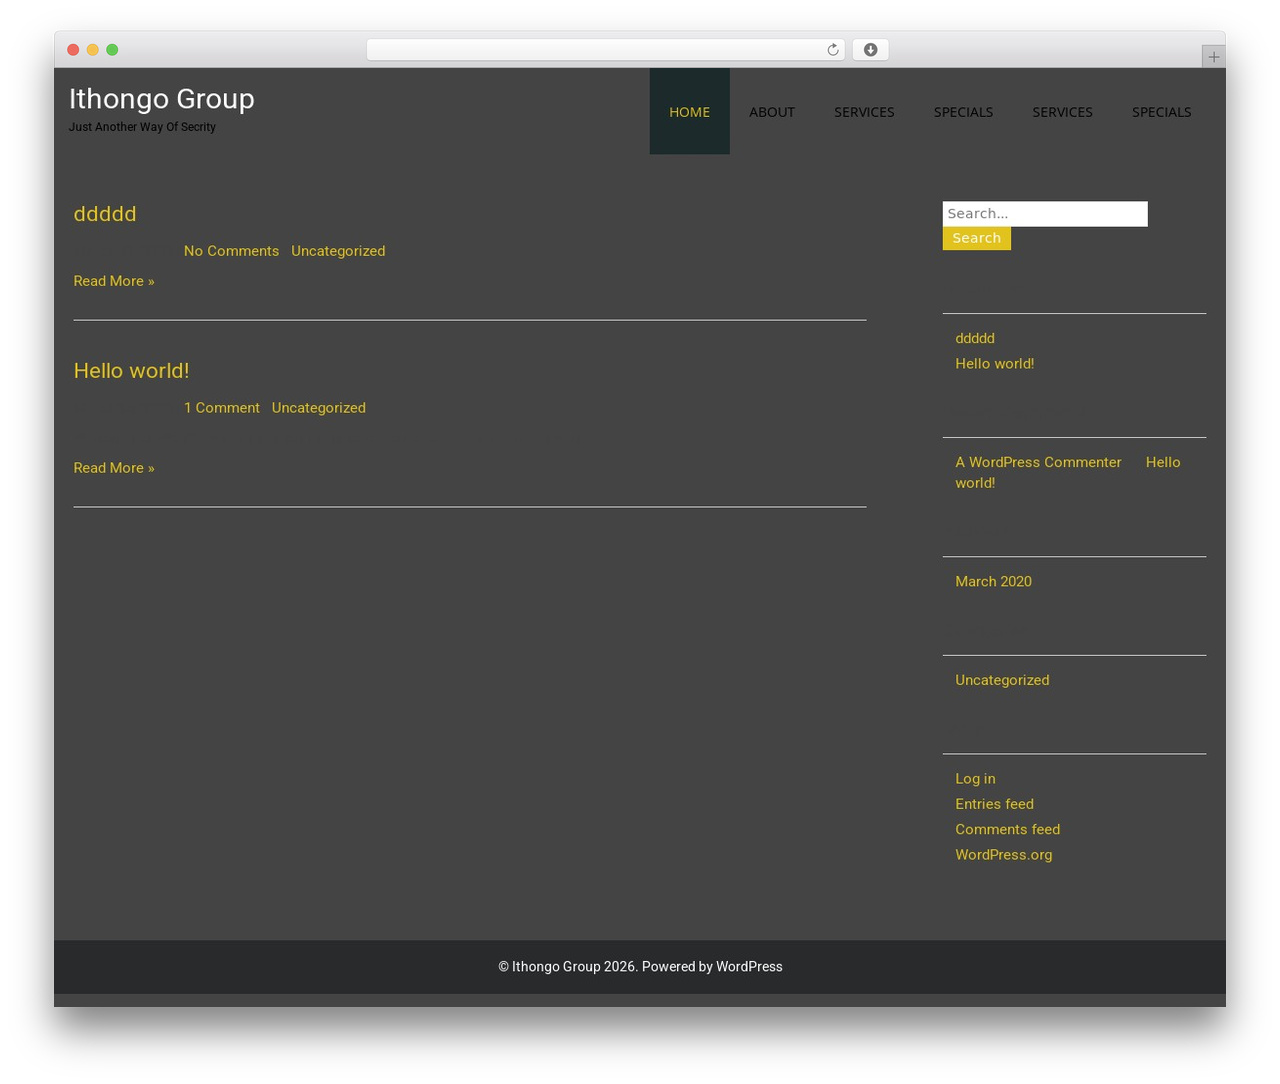
Task: Read More of the ddddd post
Action: 114,281
